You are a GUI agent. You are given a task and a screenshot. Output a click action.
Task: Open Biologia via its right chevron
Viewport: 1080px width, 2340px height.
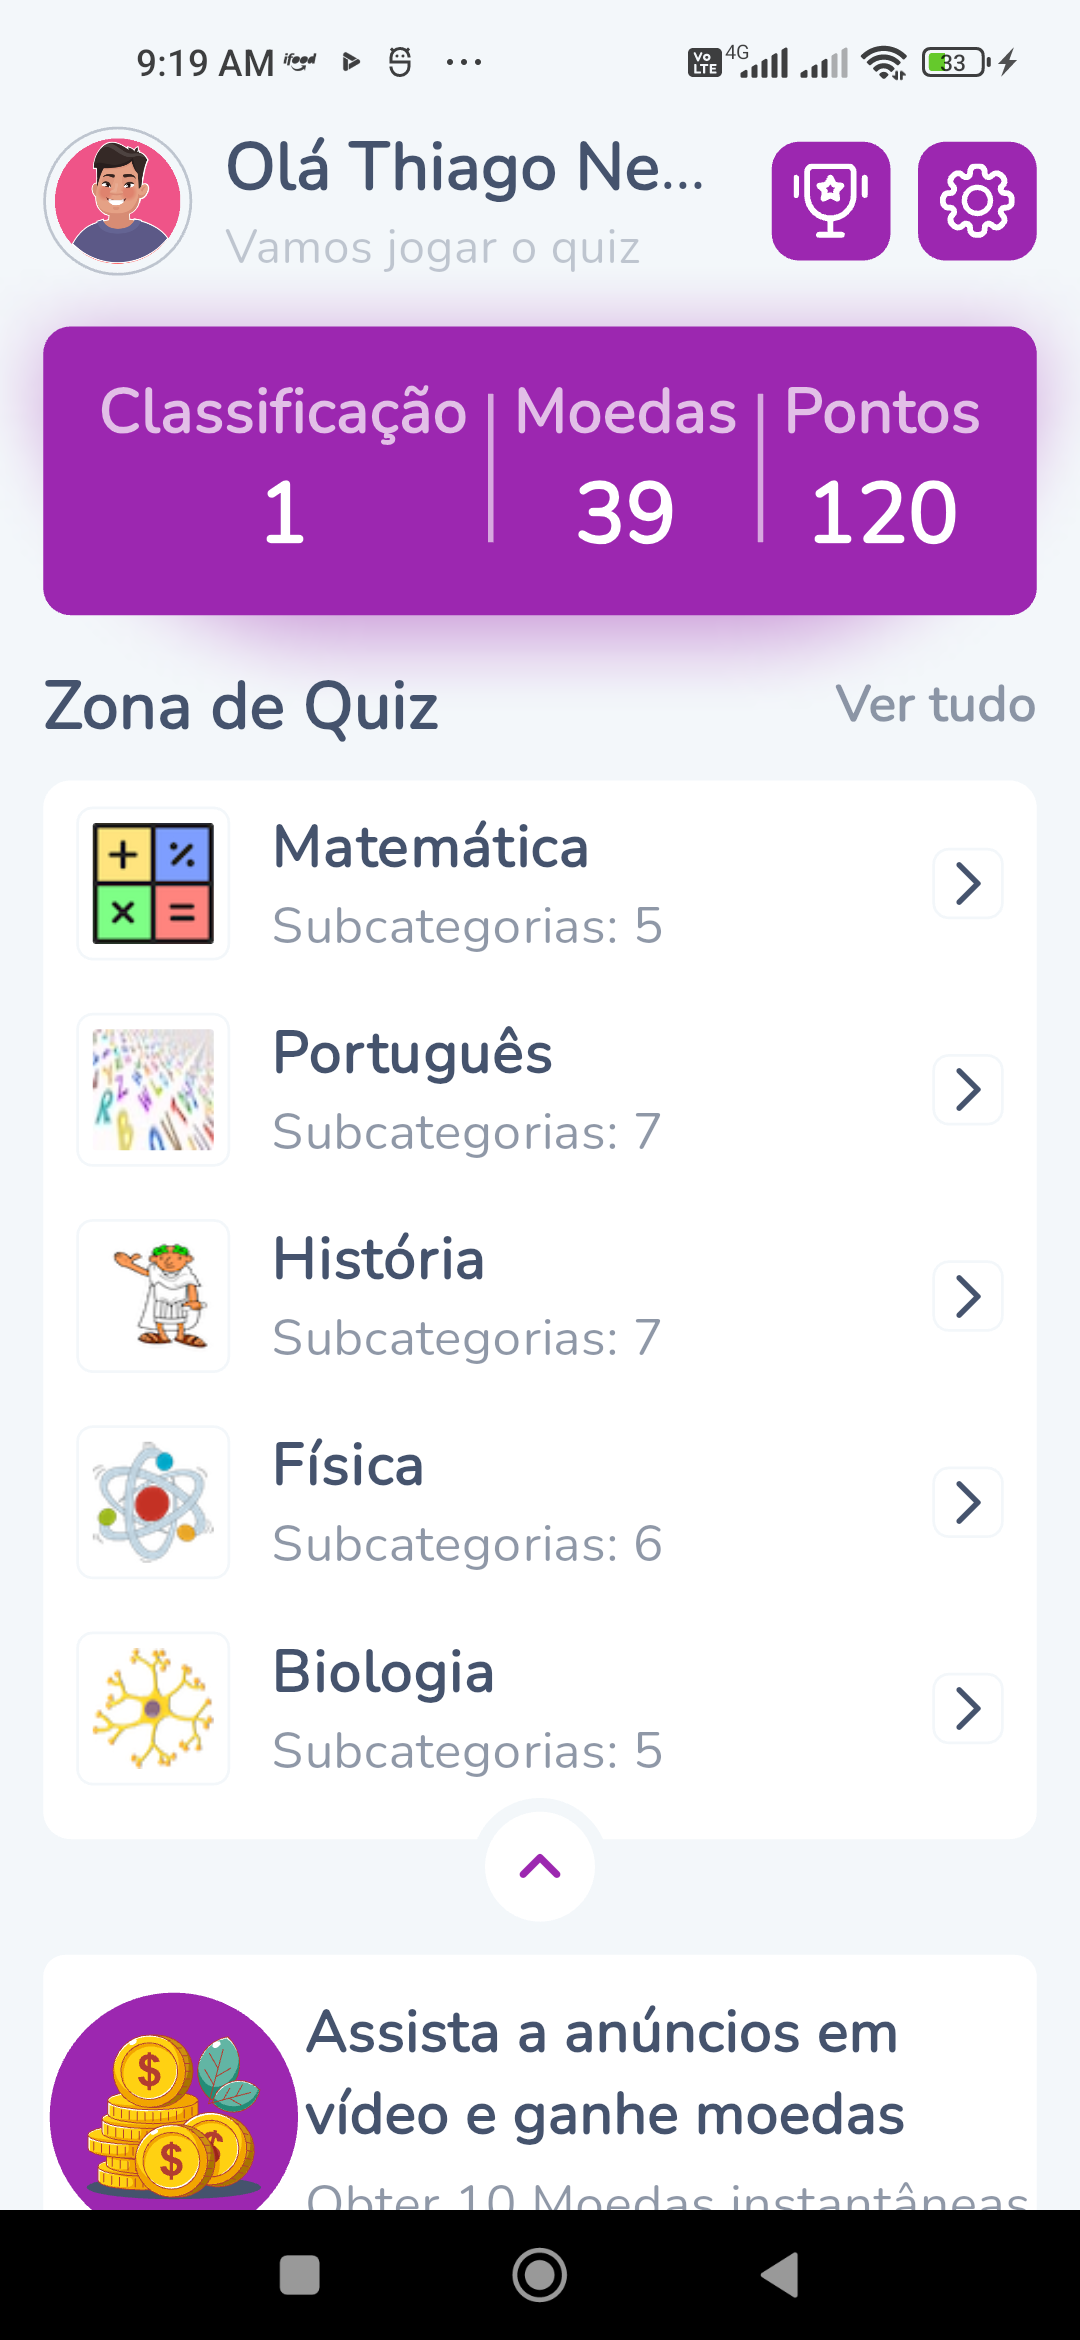coord(967,1708)
